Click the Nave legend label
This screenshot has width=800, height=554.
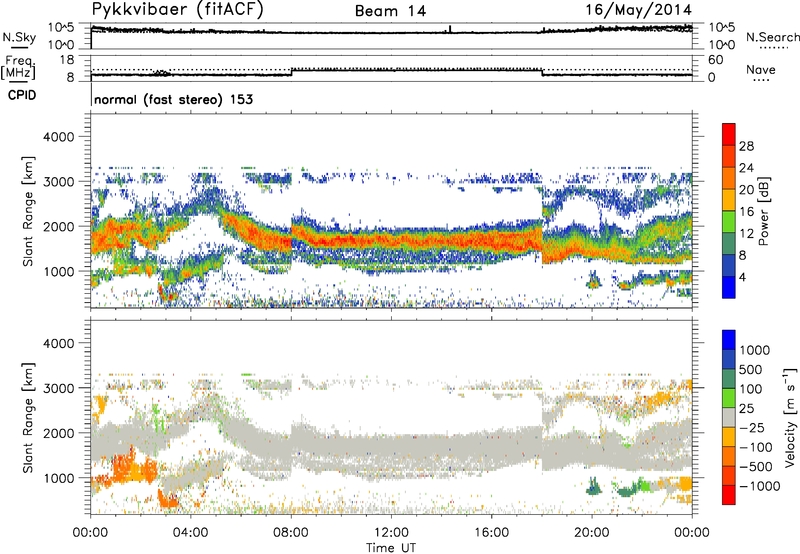pos(761,69)
